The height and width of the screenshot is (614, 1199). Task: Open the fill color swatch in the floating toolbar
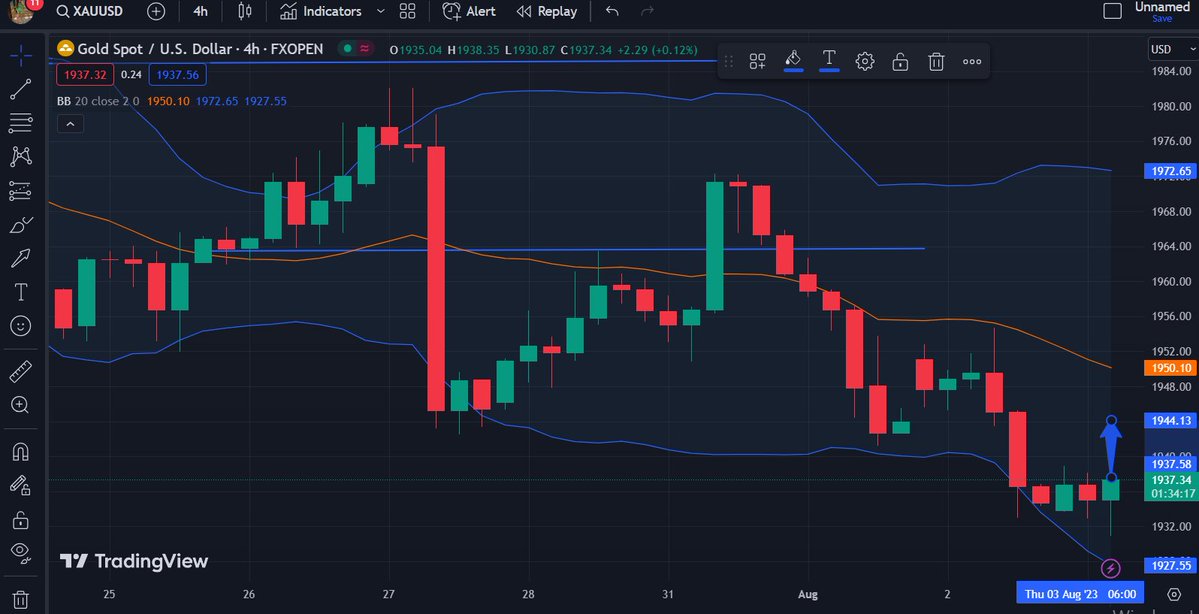[793, 61]
